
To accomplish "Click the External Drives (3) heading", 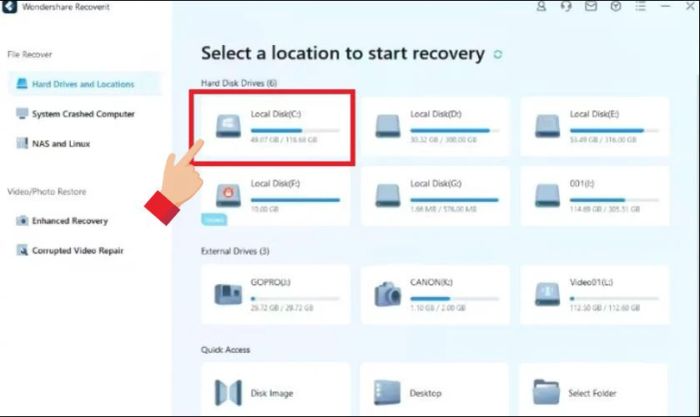I will 235,251.
